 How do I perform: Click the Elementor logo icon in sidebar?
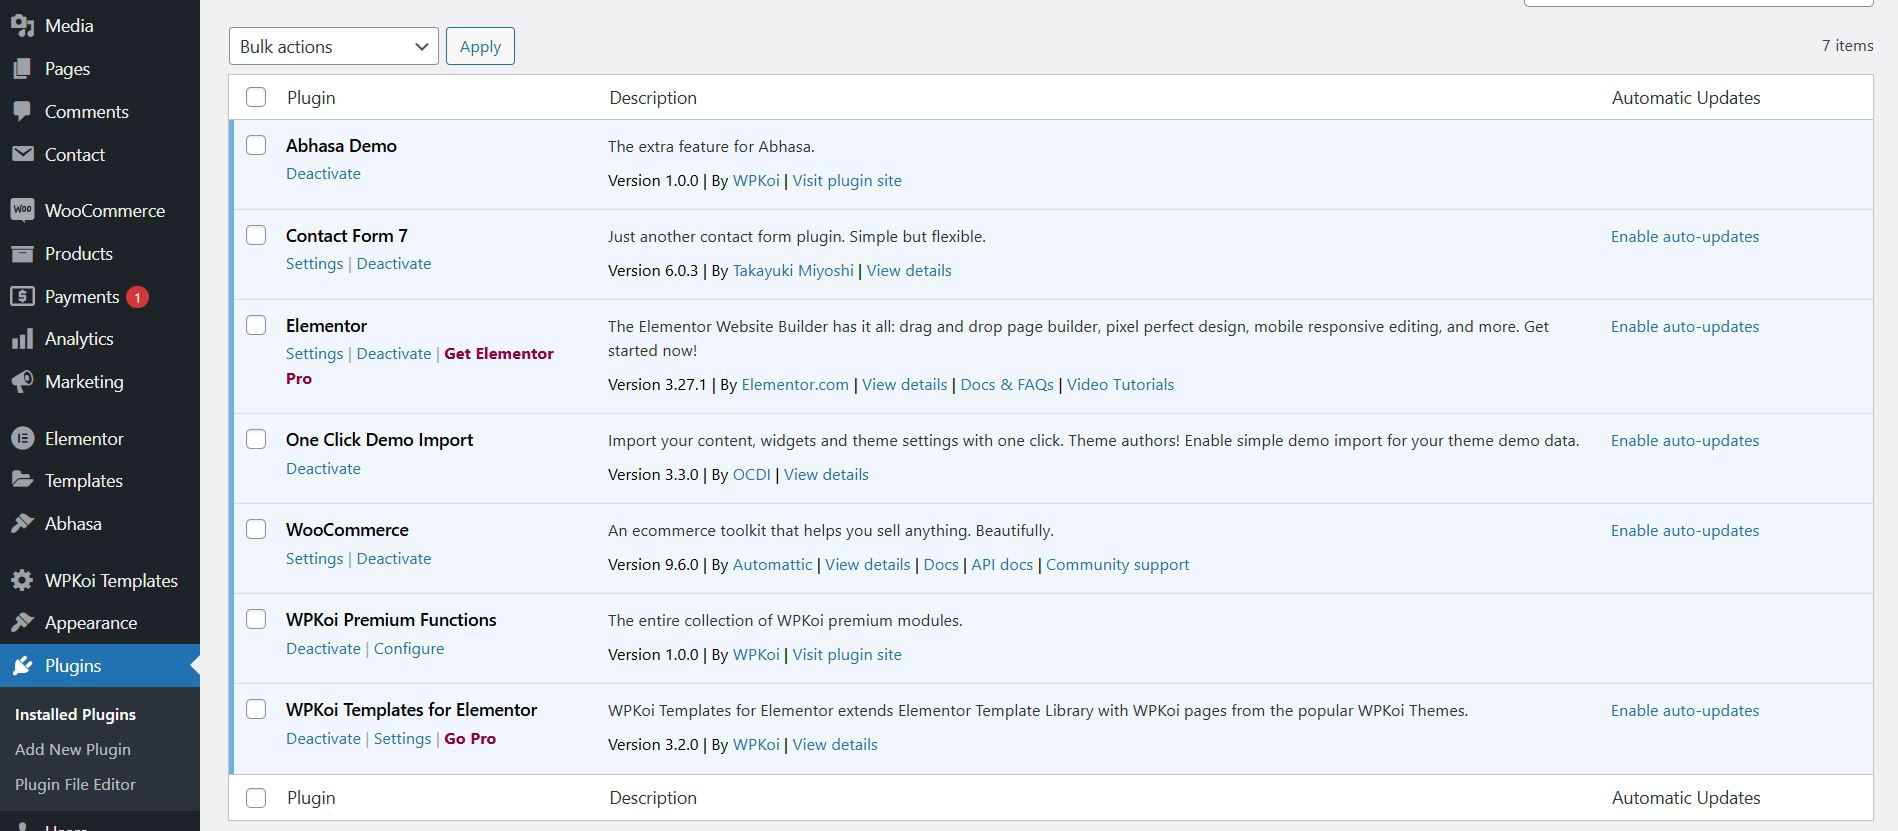tap(22, 438)
